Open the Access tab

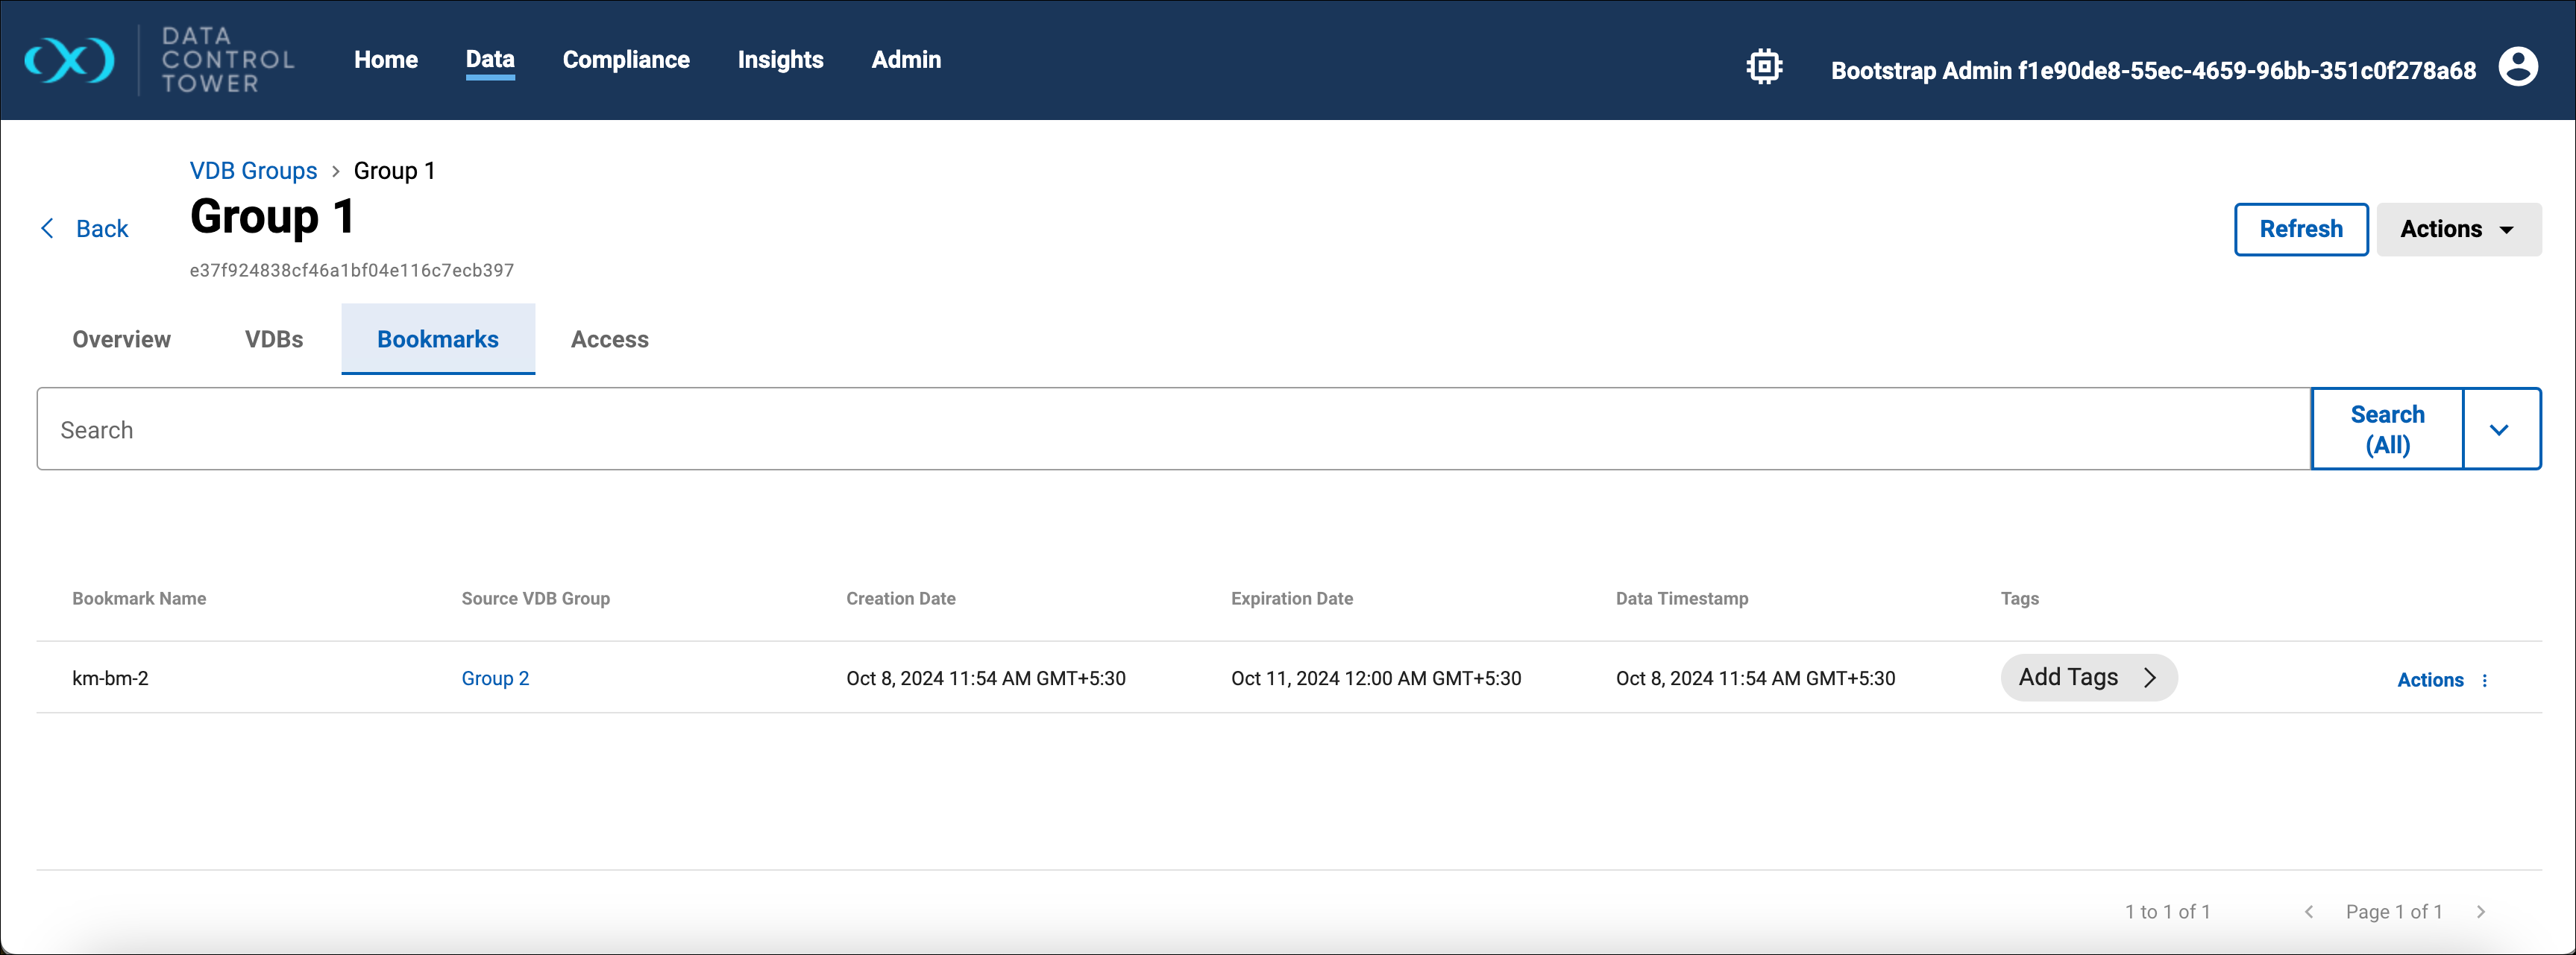tap(609, 340)
